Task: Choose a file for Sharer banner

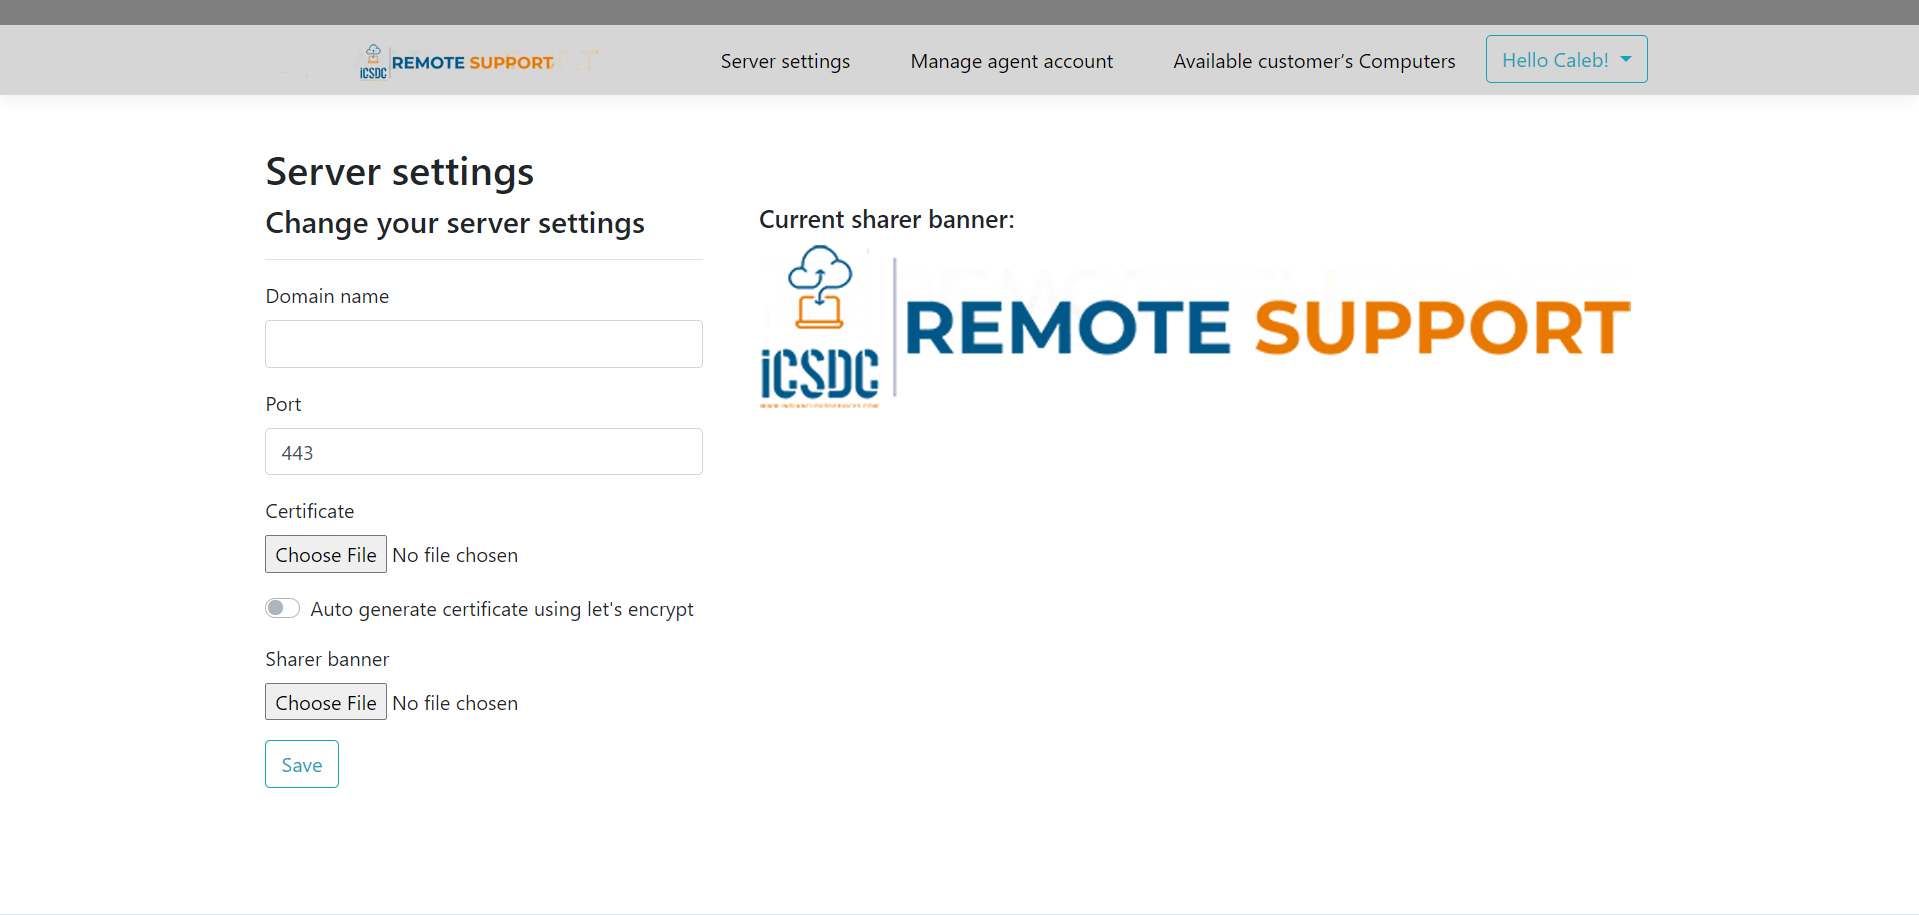Action: [326, 703]
